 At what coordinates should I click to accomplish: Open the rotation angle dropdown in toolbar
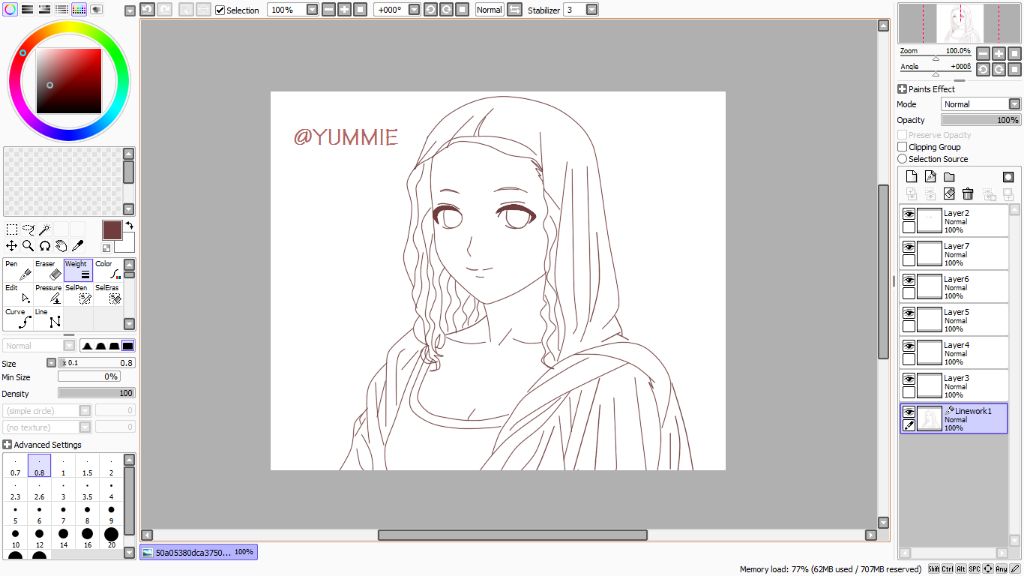[x=413, y=10]
